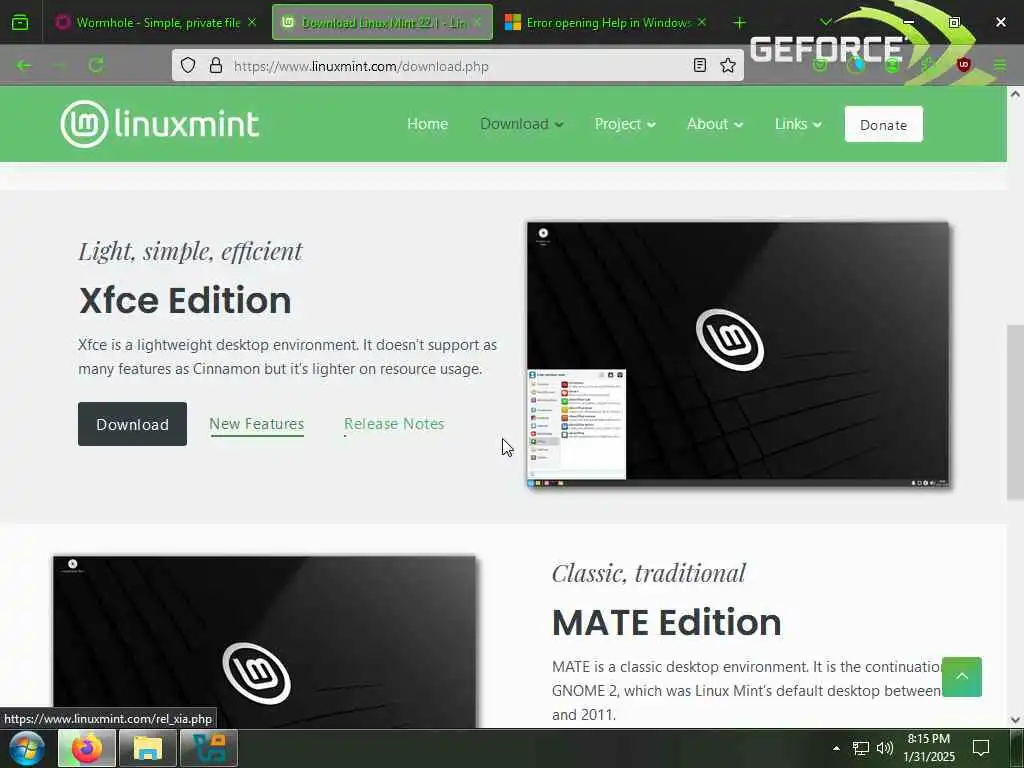Click scrollbar down arrow
The width and height of the screenshot is (1024, 768).
[x=1016, y=720]
